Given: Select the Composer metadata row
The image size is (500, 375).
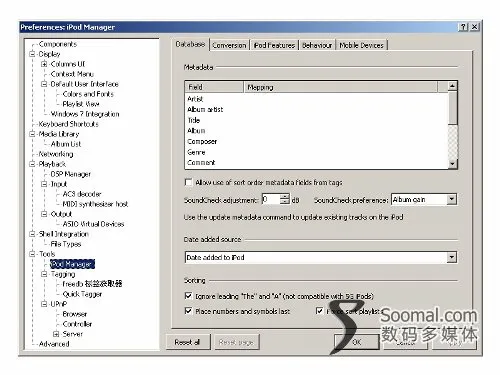Looking at the screenshot, I should [x=317, y=141].
